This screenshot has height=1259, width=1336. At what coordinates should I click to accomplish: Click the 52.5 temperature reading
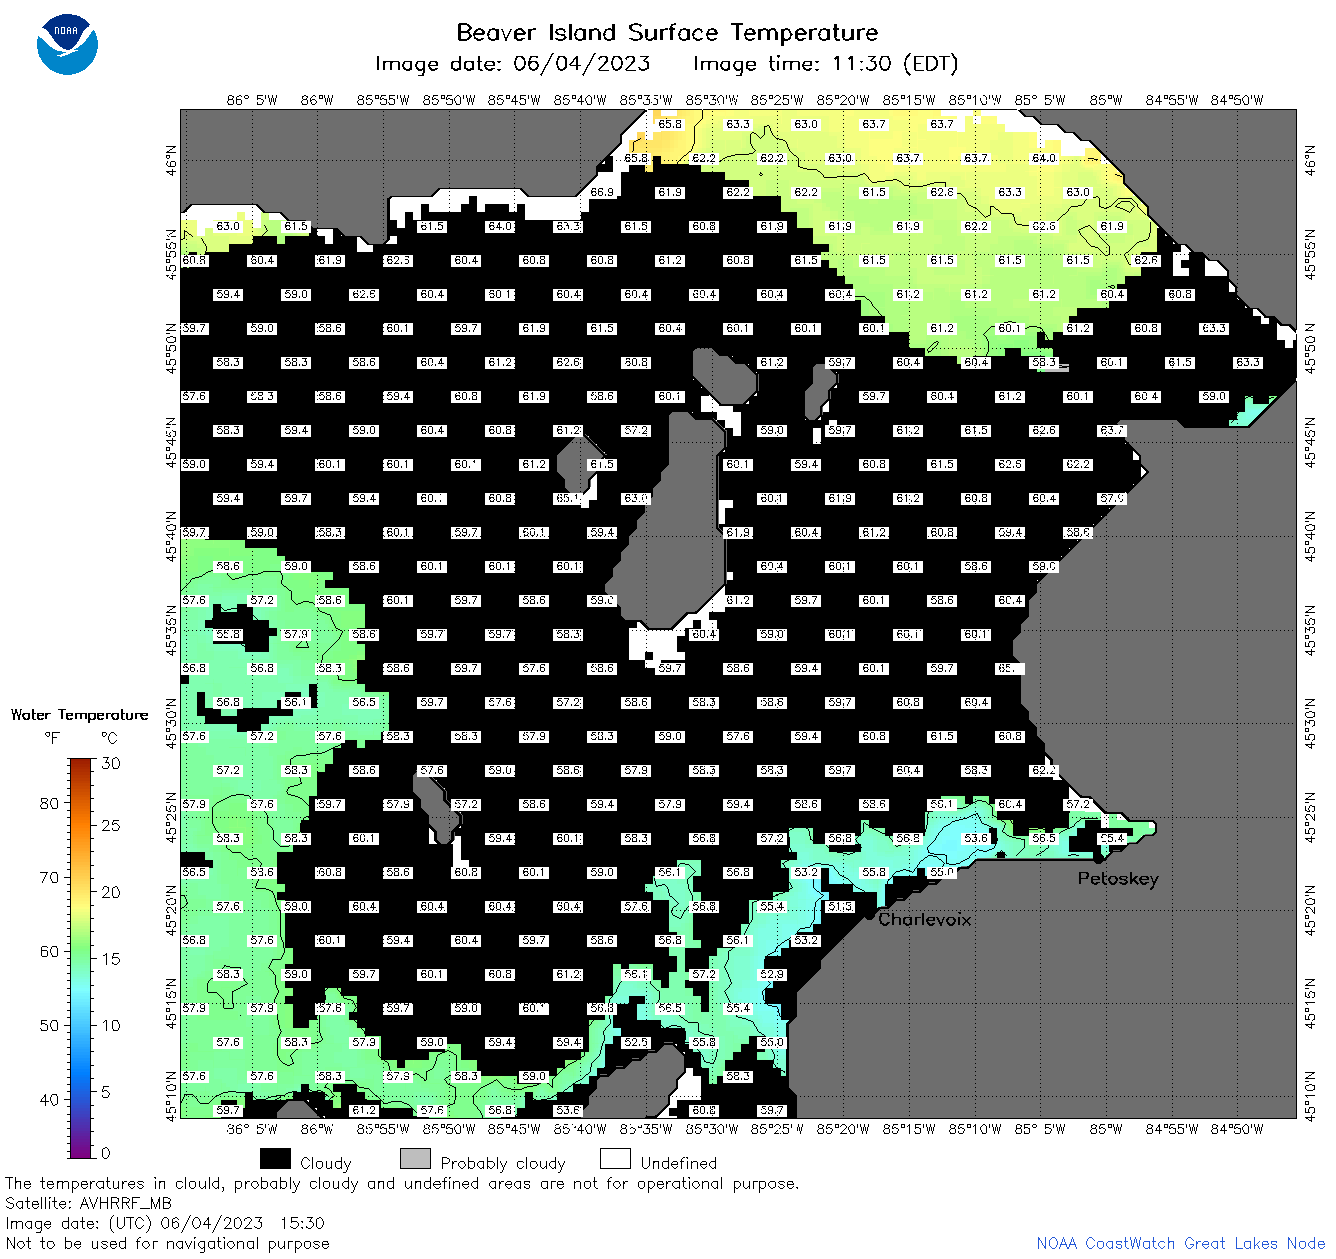[636, 1042]
